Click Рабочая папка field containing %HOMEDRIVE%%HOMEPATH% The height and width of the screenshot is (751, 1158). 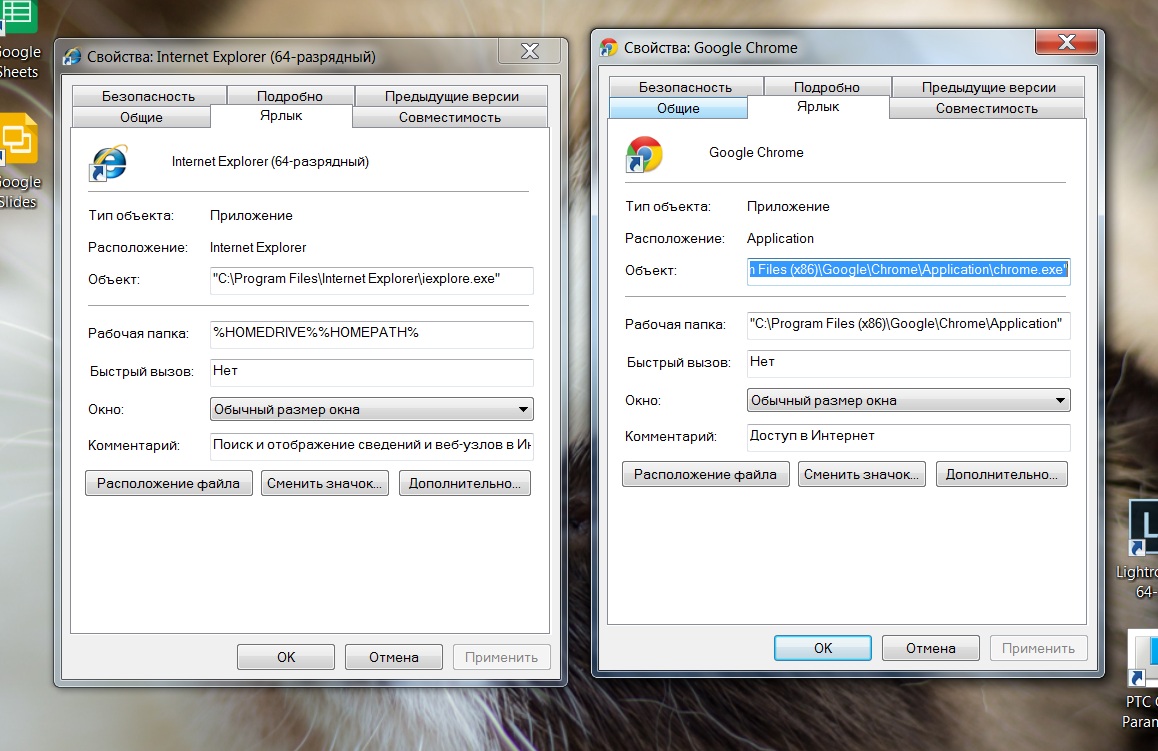click(371, 334)
